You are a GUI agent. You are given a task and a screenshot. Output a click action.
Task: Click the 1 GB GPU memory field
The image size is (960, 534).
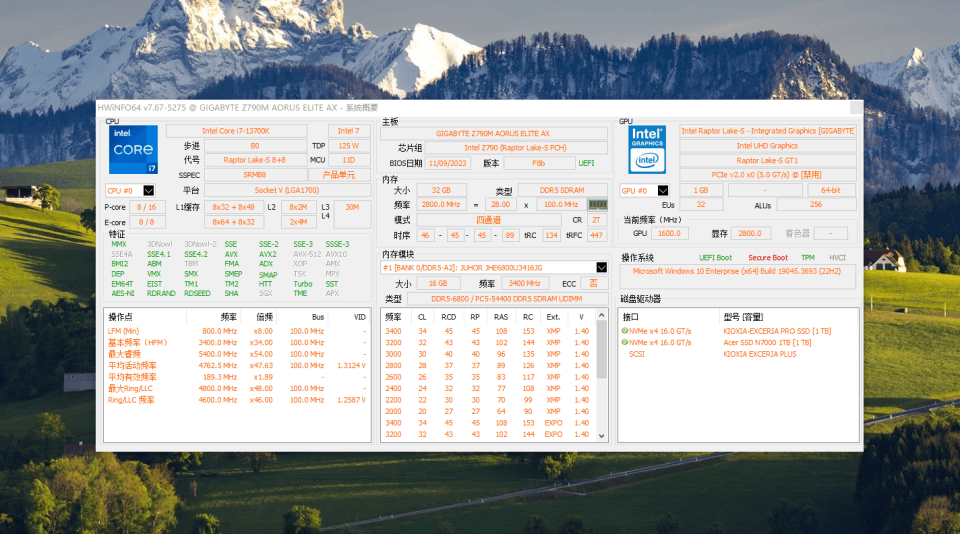tap(701, 190)
